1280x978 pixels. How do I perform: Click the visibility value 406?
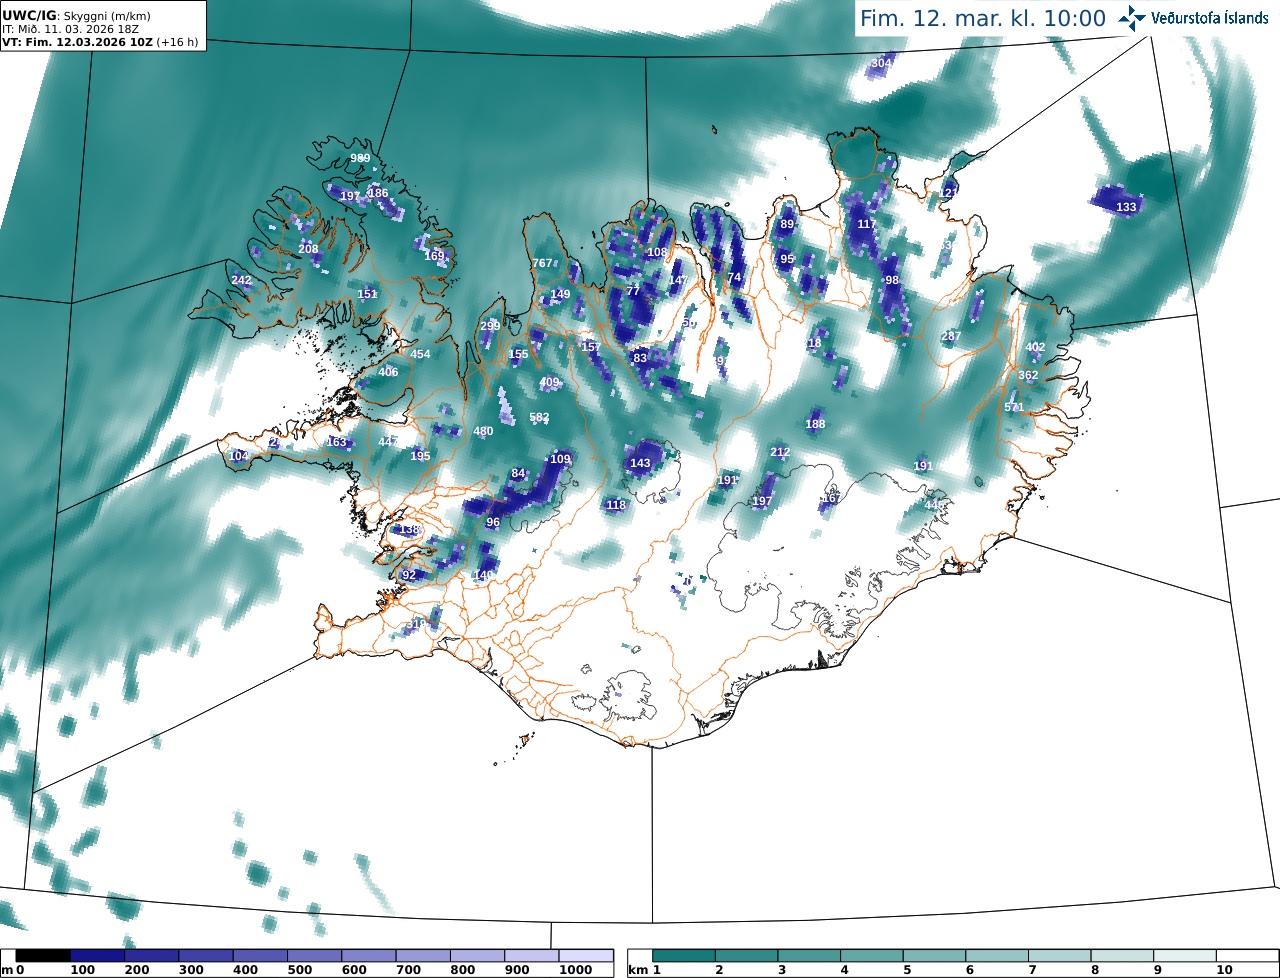pyautogui.click(x=388, y=372)
